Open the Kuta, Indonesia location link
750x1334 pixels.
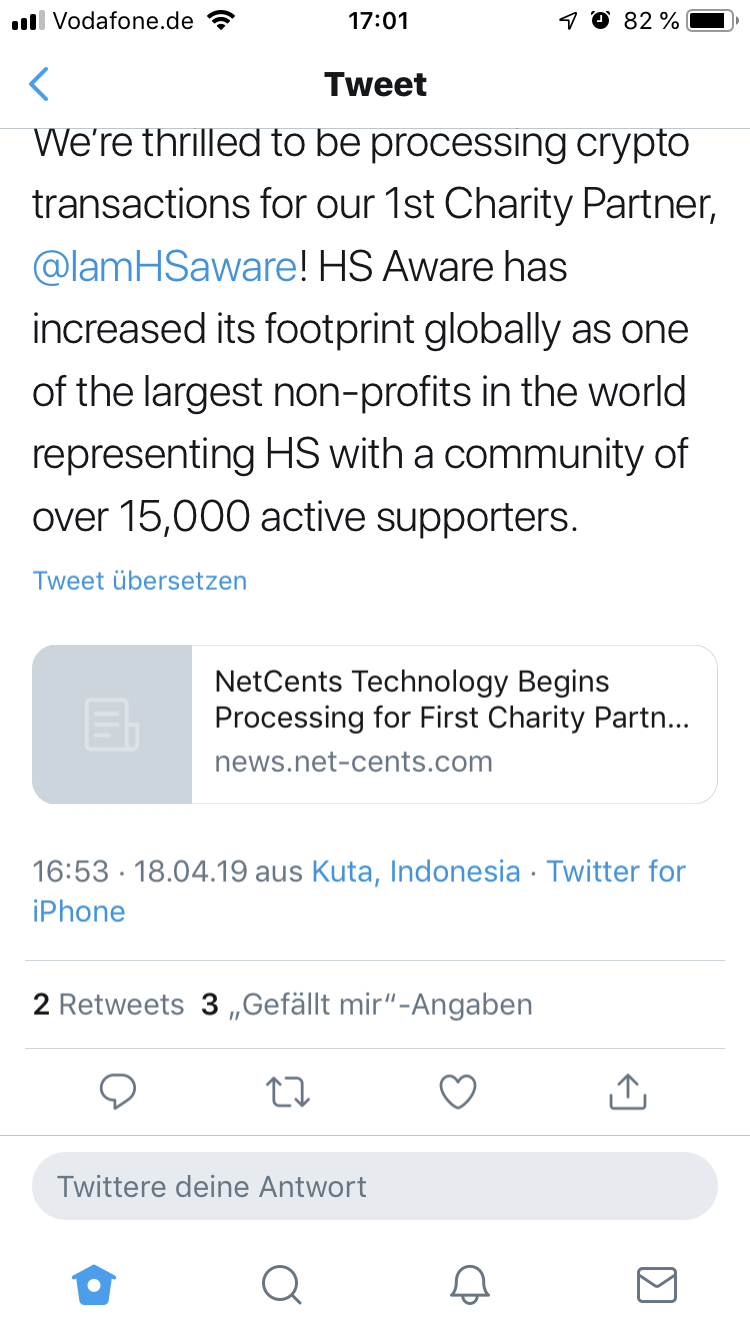(416, 871)
